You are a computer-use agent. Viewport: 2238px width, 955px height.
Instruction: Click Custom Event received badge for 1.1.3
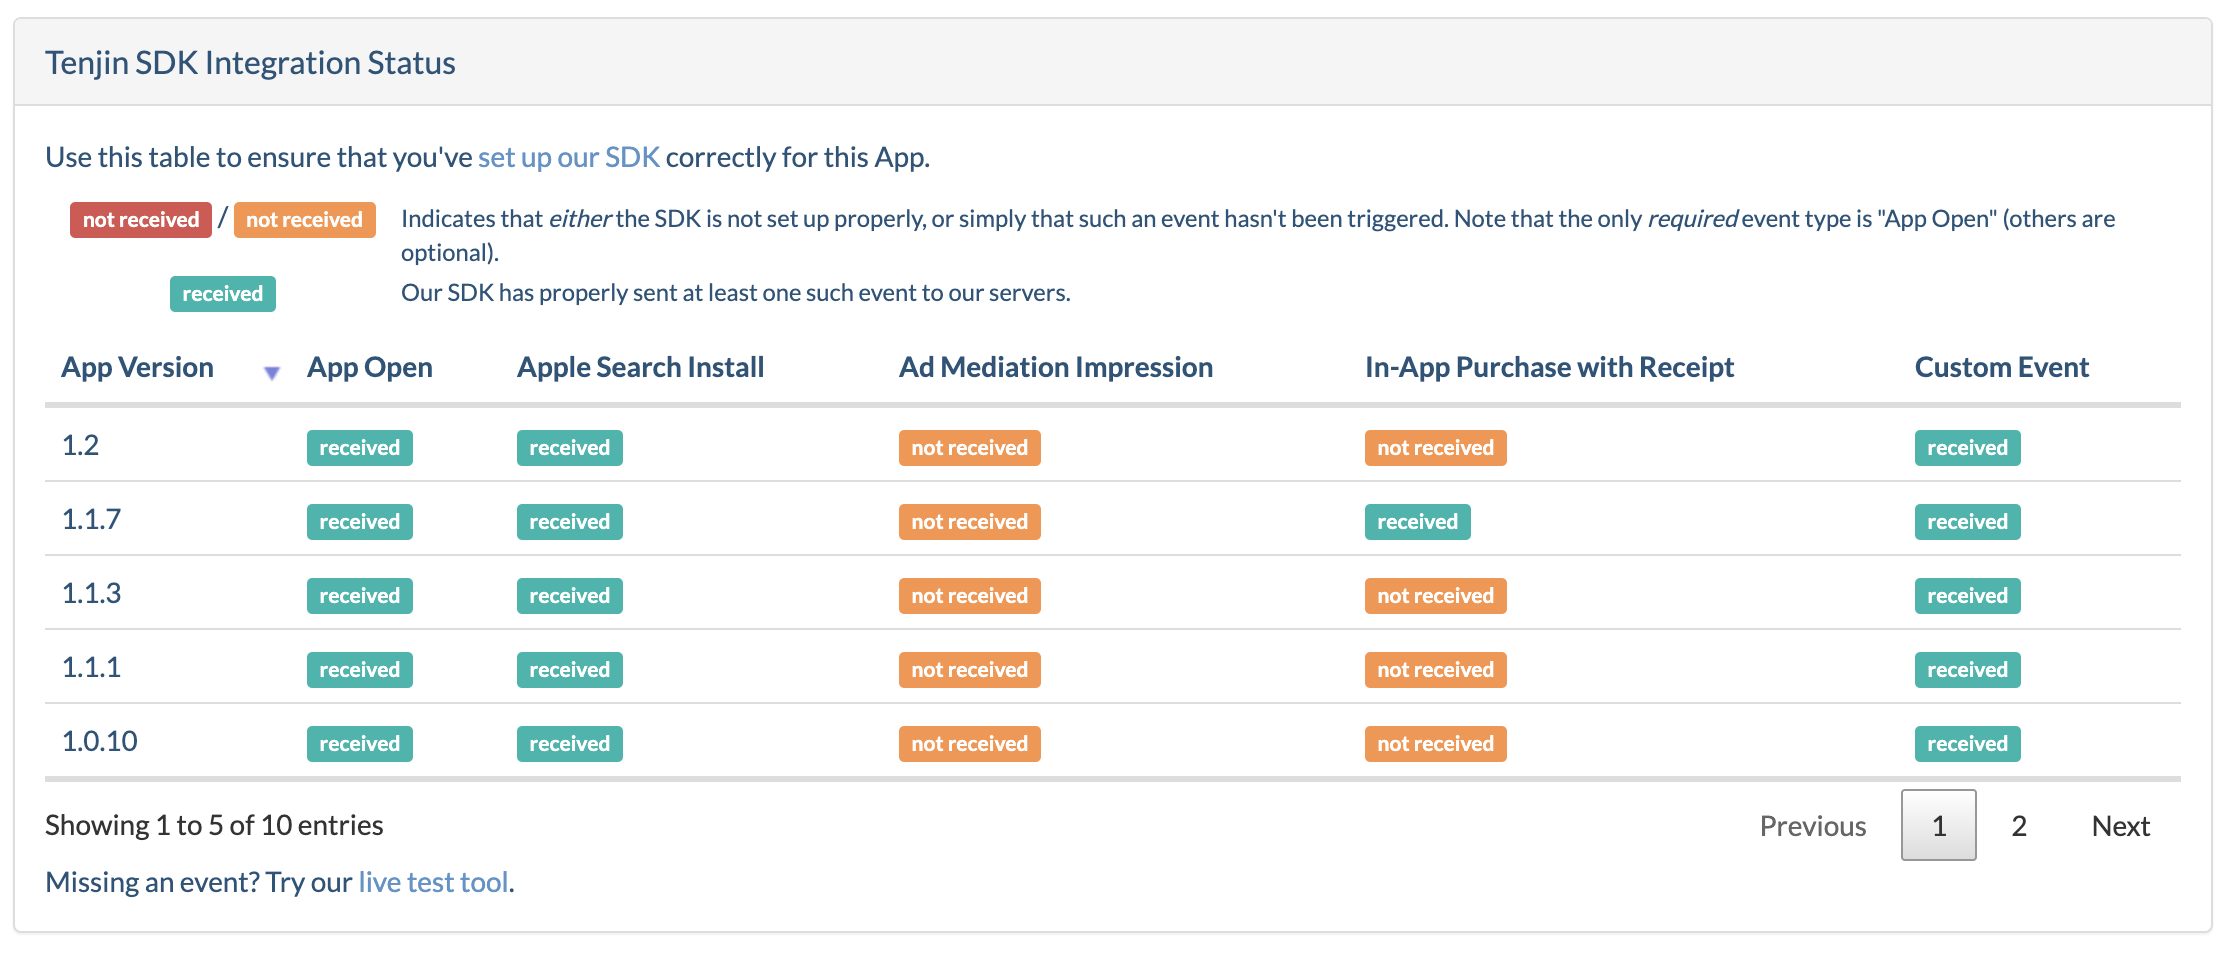pos(1968,596)
